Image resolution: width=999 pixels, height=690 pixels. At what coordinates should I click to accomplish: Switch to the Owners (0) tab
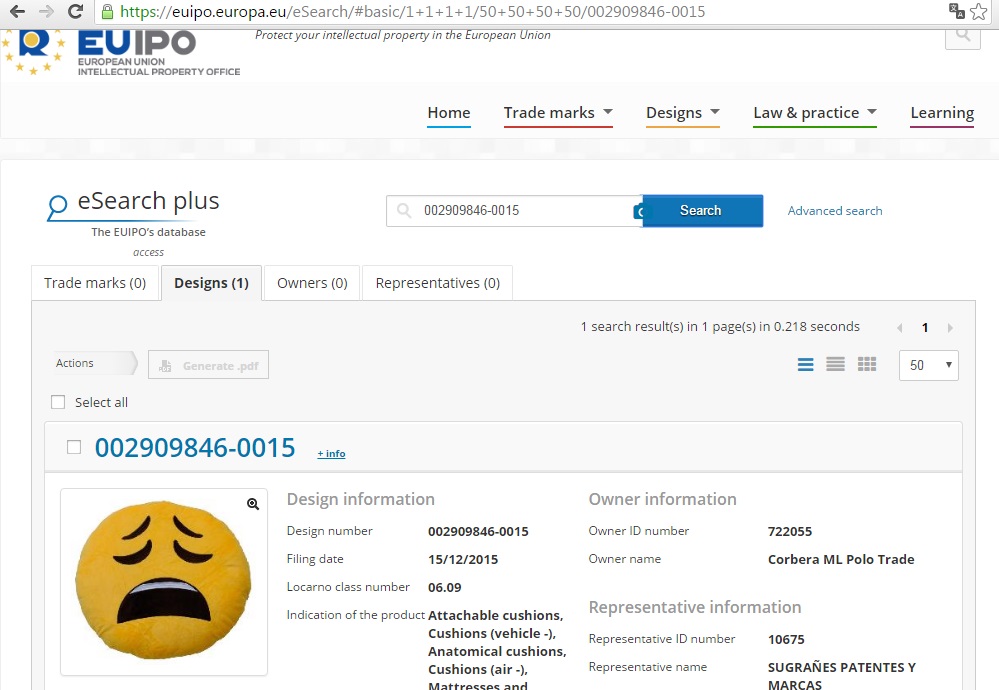312,283
